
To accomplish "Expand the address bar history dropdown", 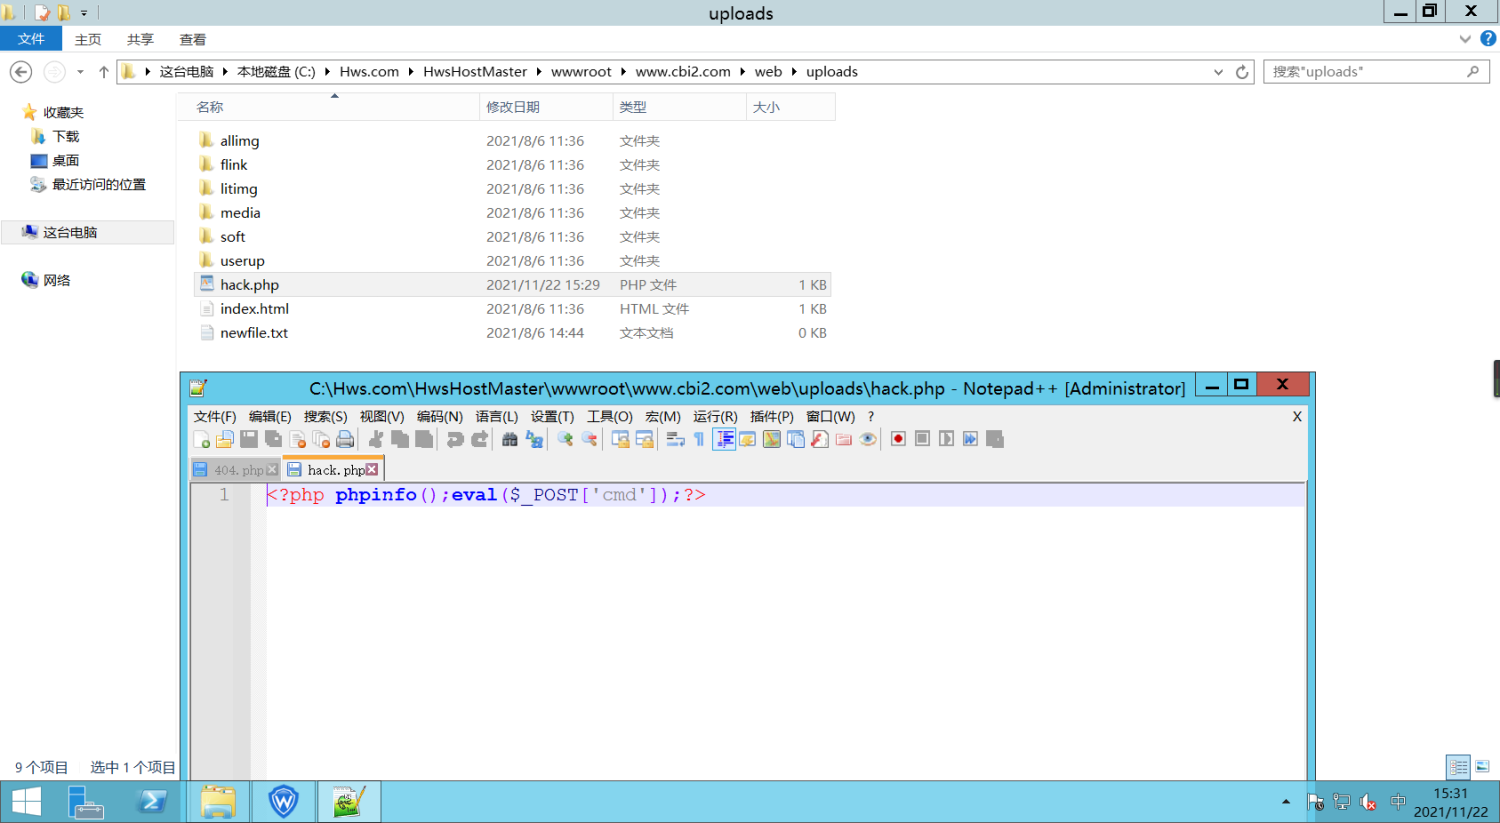I will click(1218, 72).
